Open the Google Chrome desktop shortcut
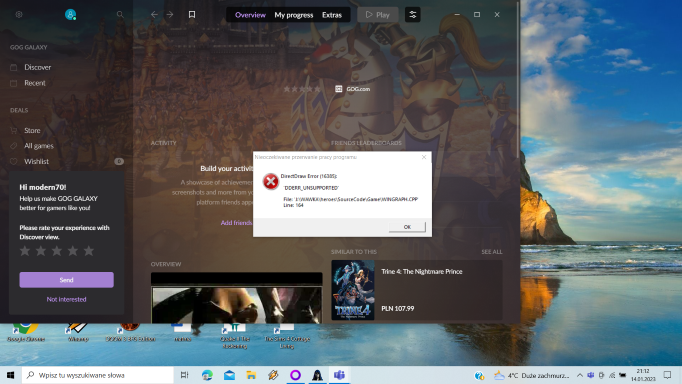Image resolution: width=682 pixels, height=384 pixels. (x=26, y=333)
